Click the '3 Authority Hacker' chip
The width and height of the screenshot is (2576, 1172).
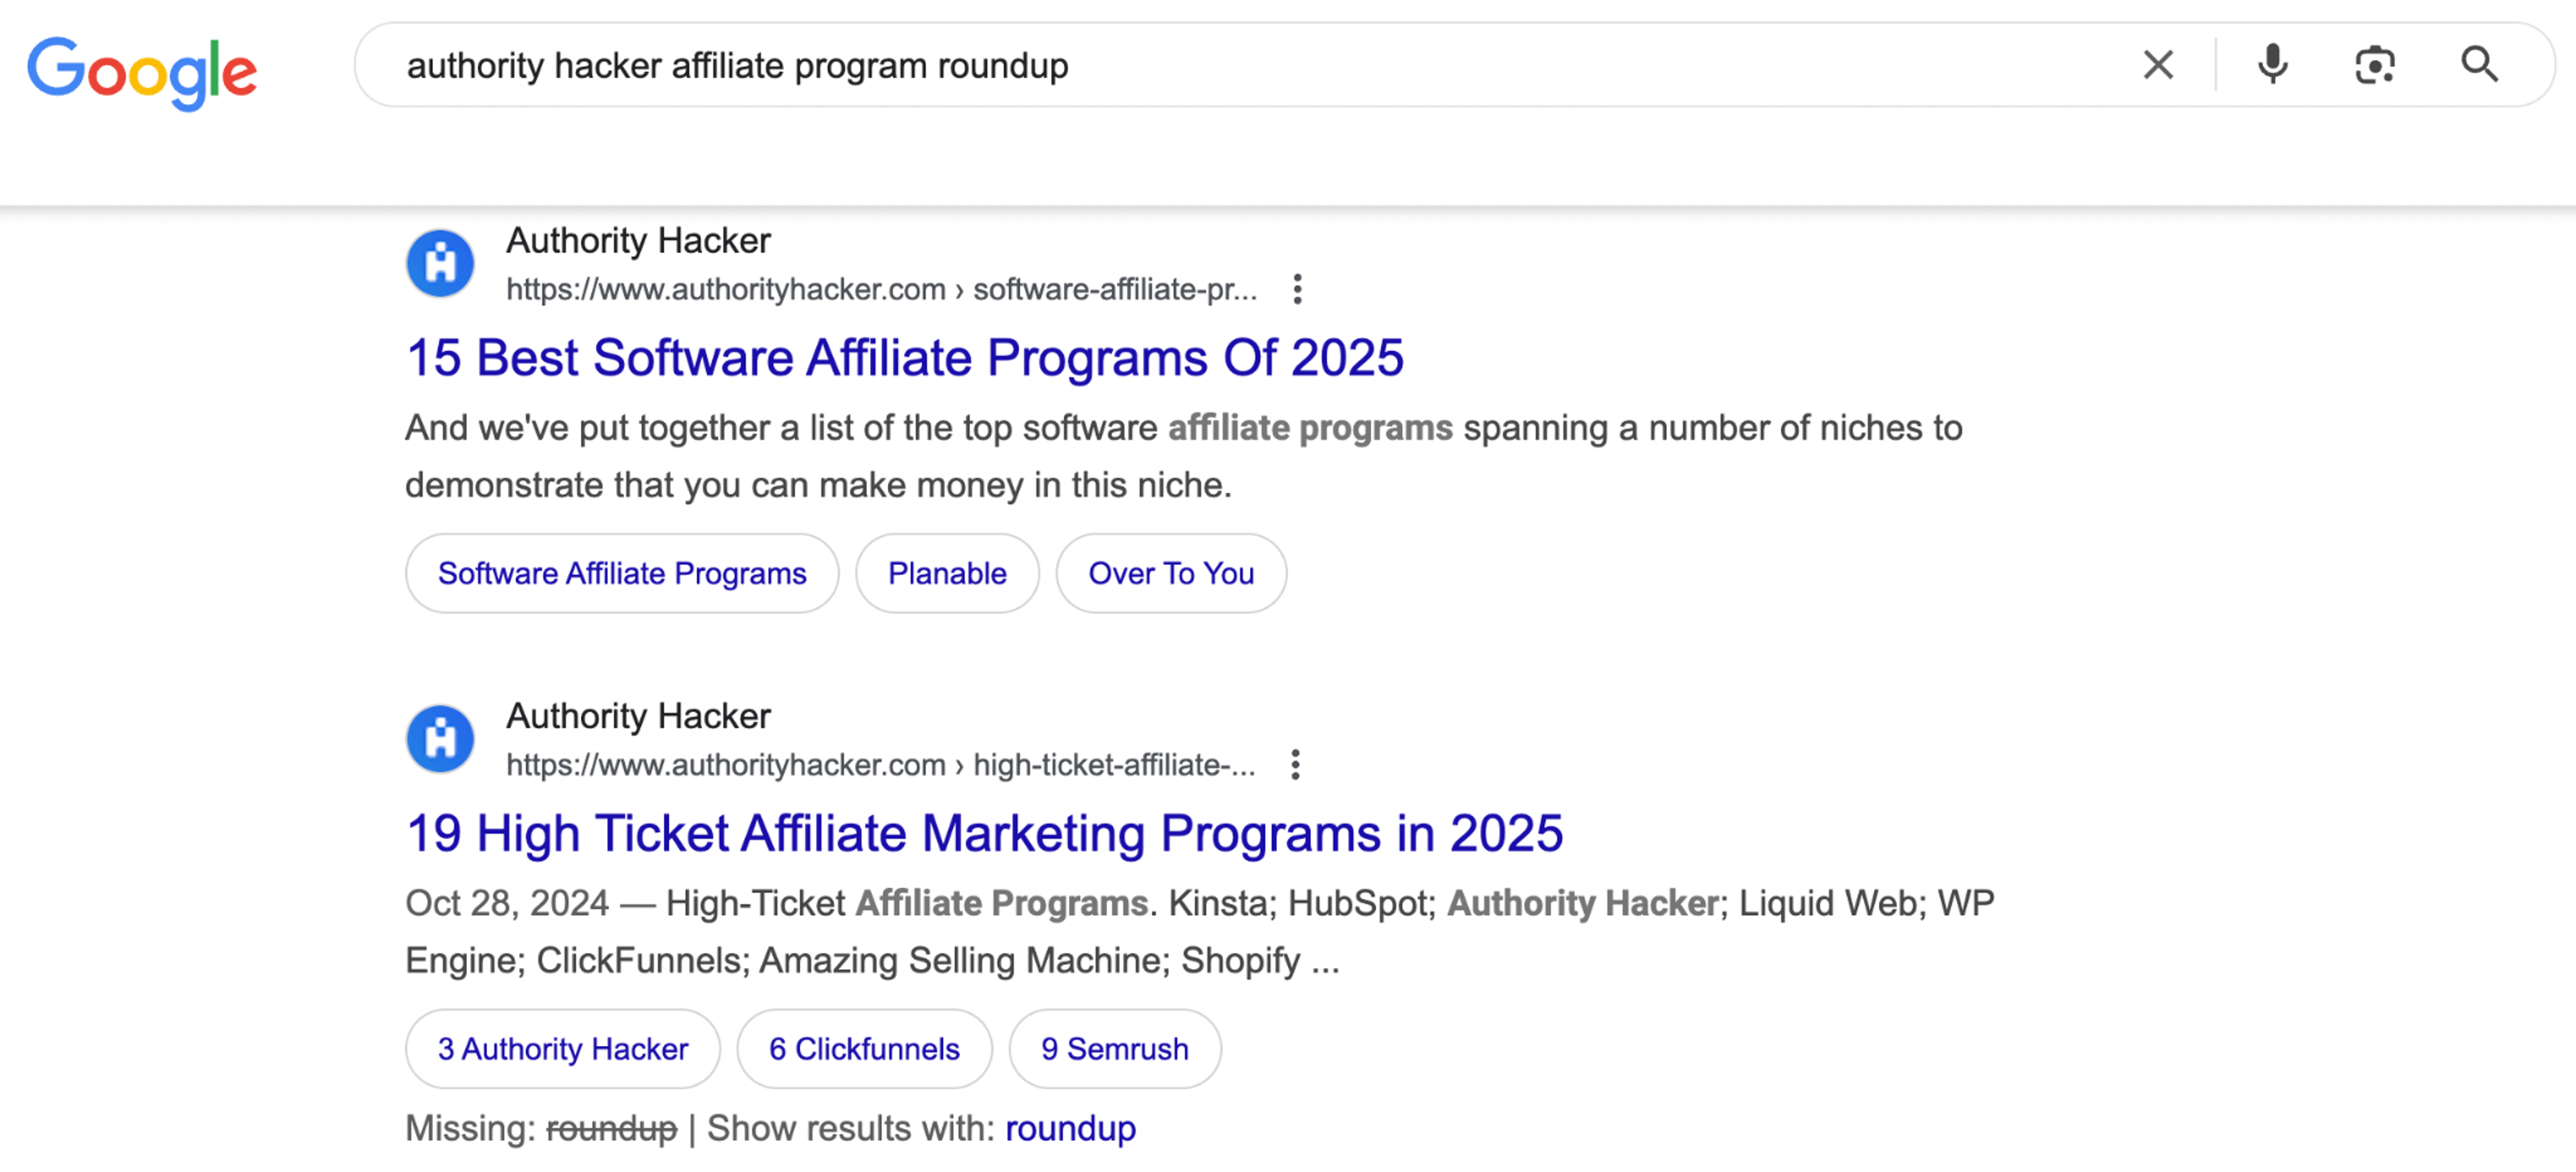pos(562,1048)
